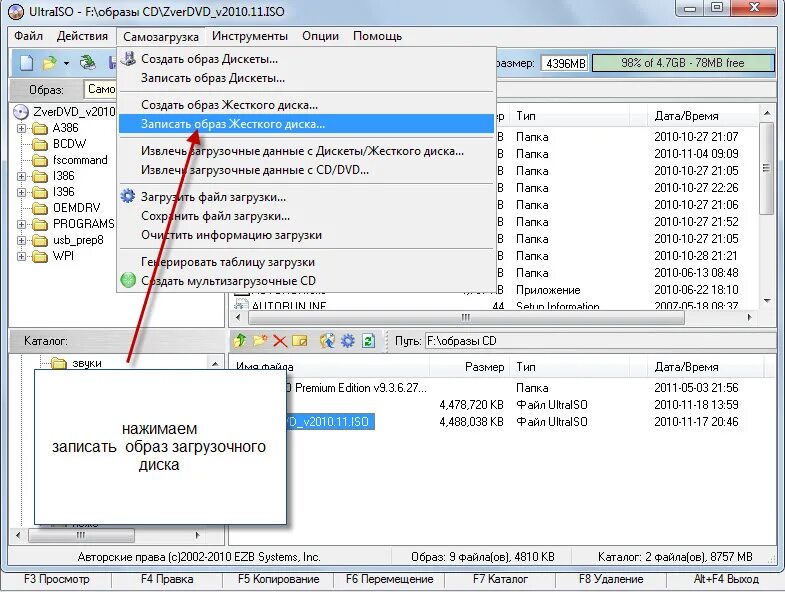
Task: Click the UltraISO title bar app icon
Action: pyautogui.click(x=17, y=11)
